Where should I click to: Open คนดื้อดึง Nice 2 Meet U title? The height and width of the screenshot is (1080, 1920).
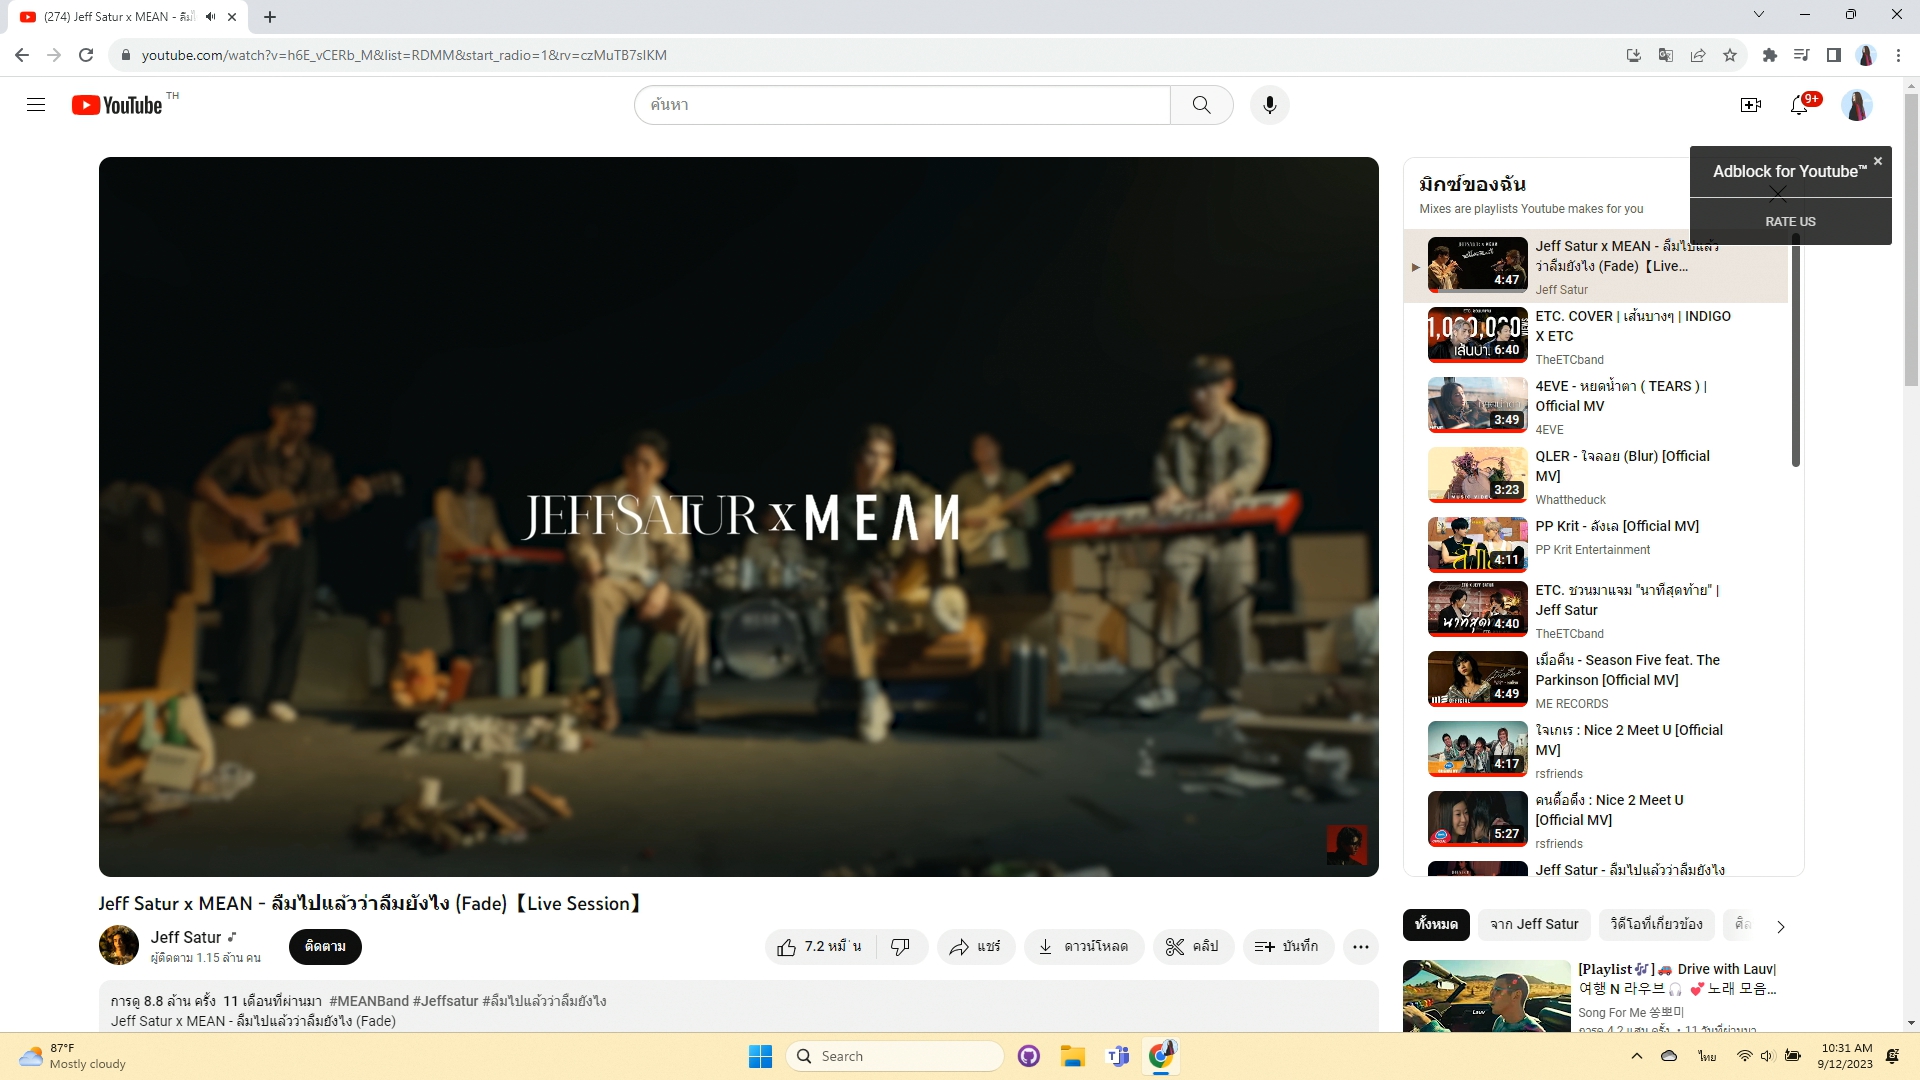1609,810
